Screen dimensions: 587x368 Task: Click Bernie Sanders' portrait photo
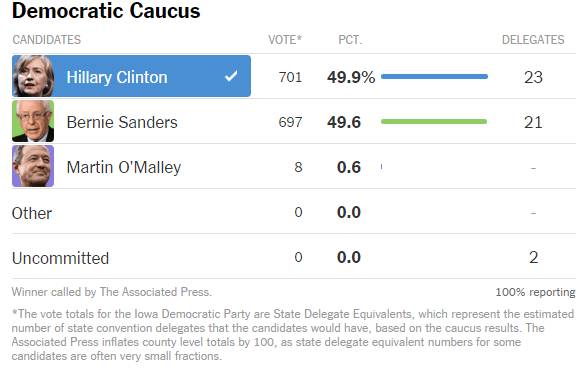coord(33,121)
